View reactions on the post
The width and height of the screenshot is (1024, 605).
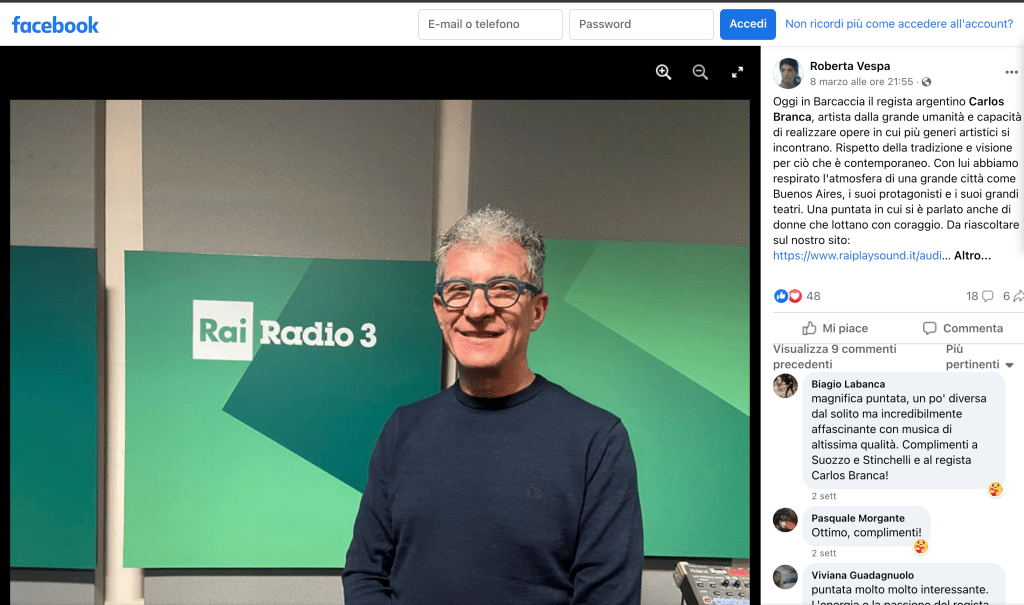798,296
